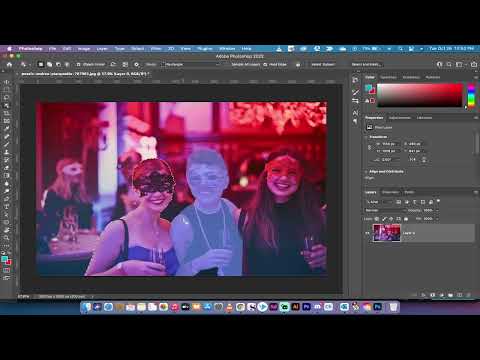Choose New Selection mode icon
Screen dimensions: 480x360
[x=41, y=64]
